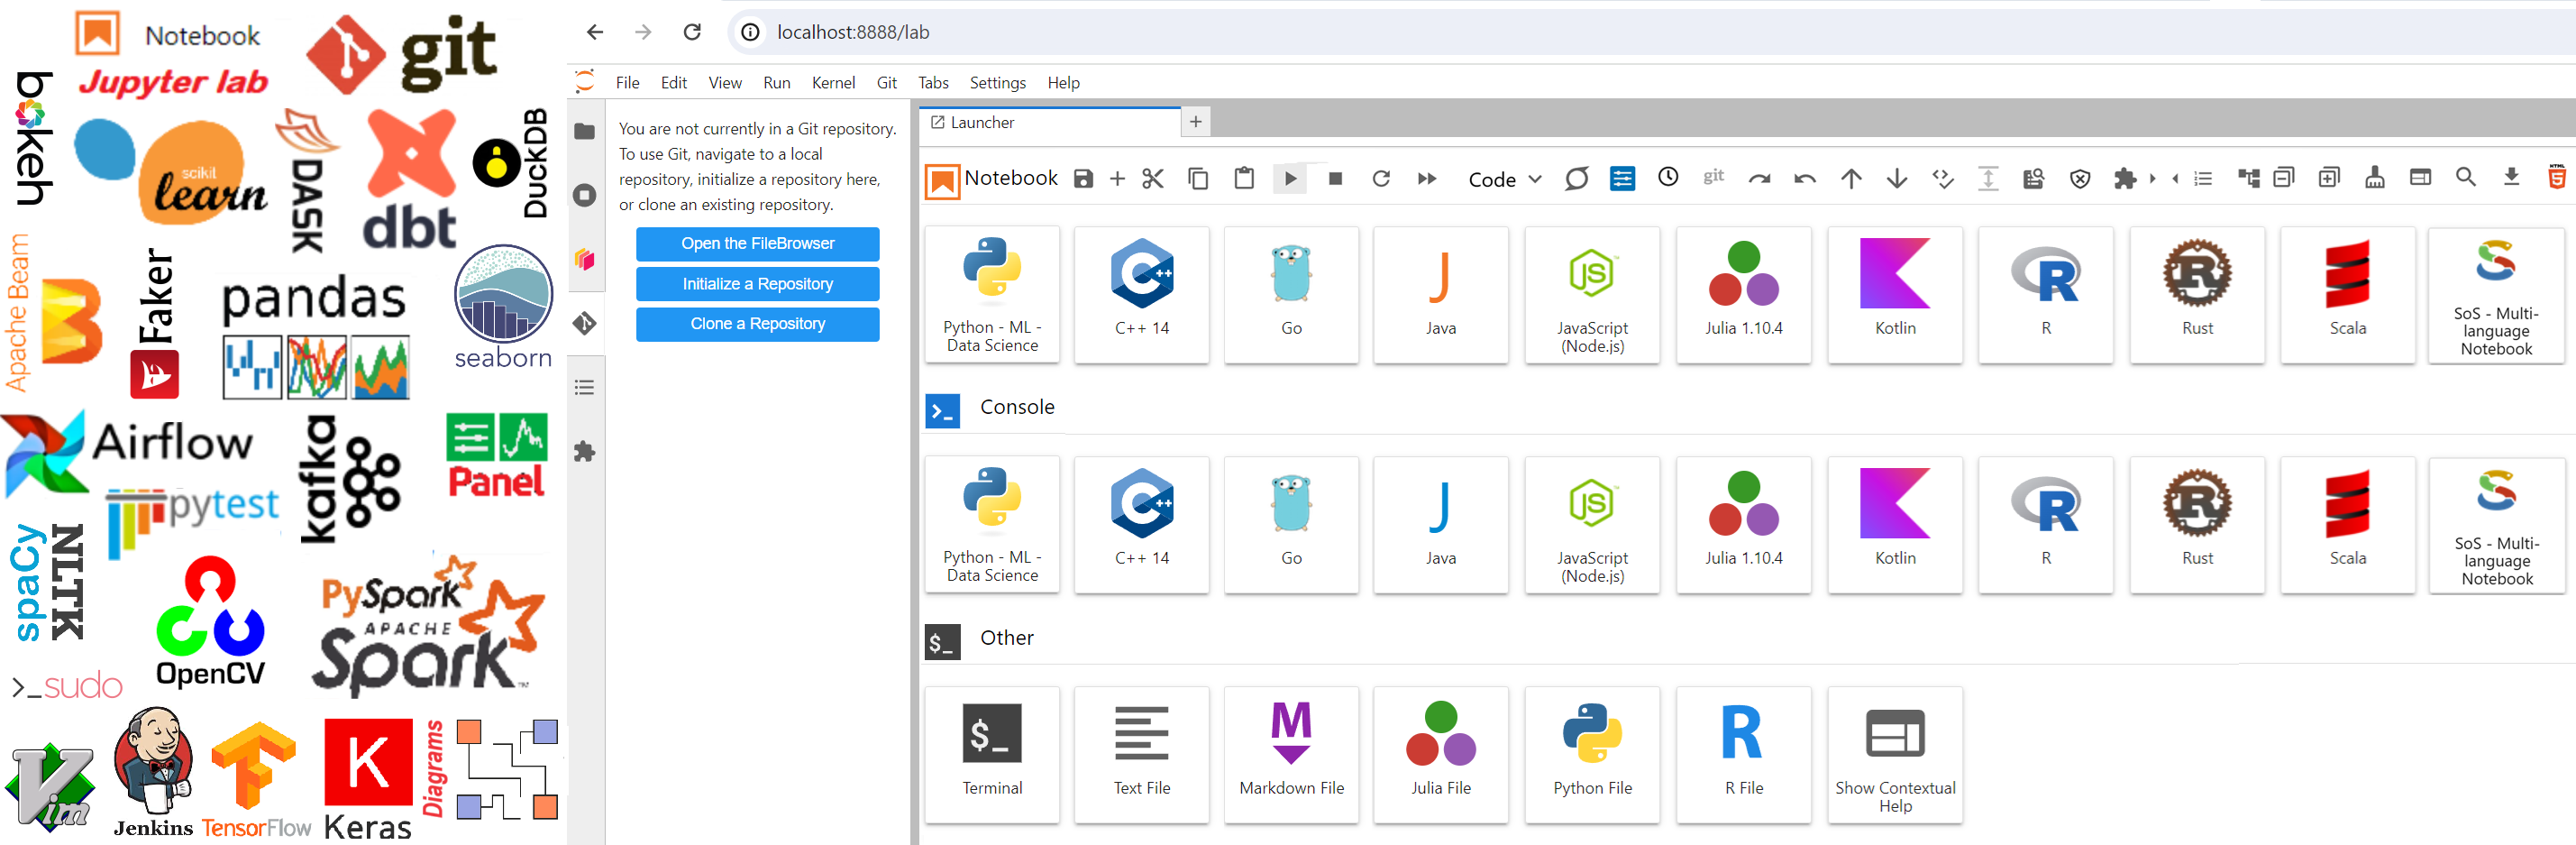Launch a Julia 1.10.4 console
2576x845 pixels.
point(1743,524)
